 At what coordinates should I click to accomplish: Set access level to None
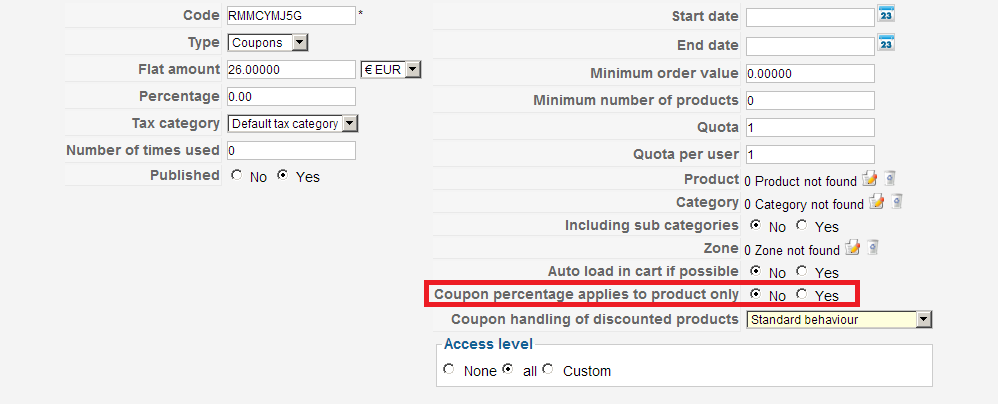click(x=447, y=369)
